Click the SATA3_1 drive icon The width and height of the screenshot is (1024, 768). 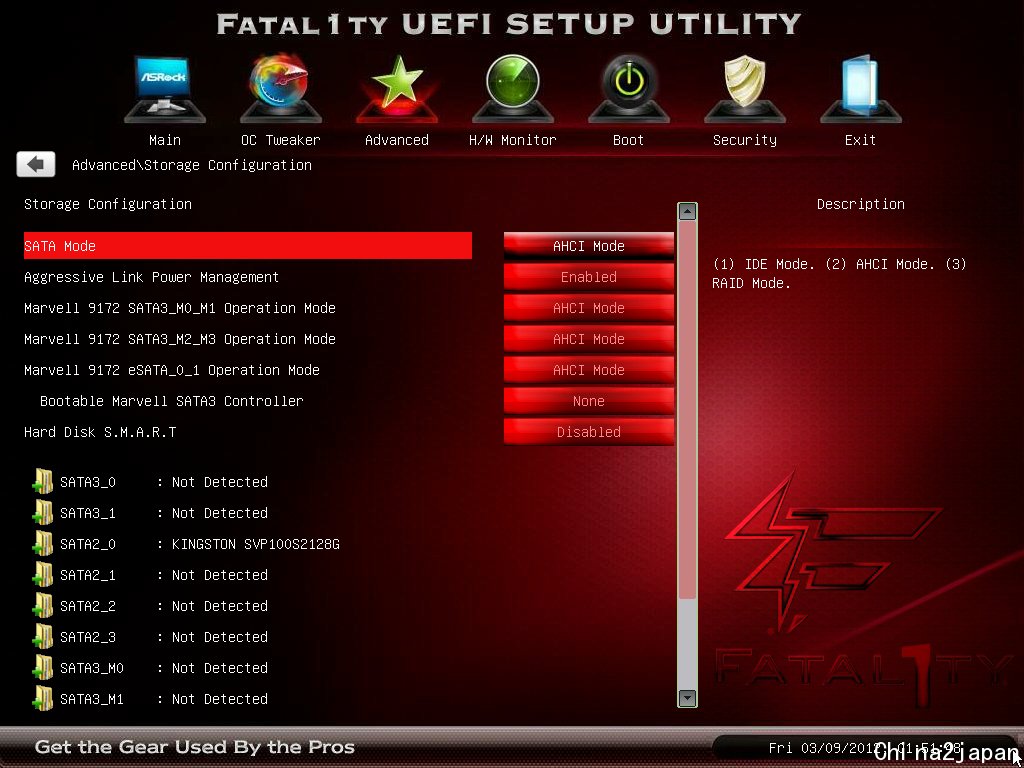coord(42,513)
